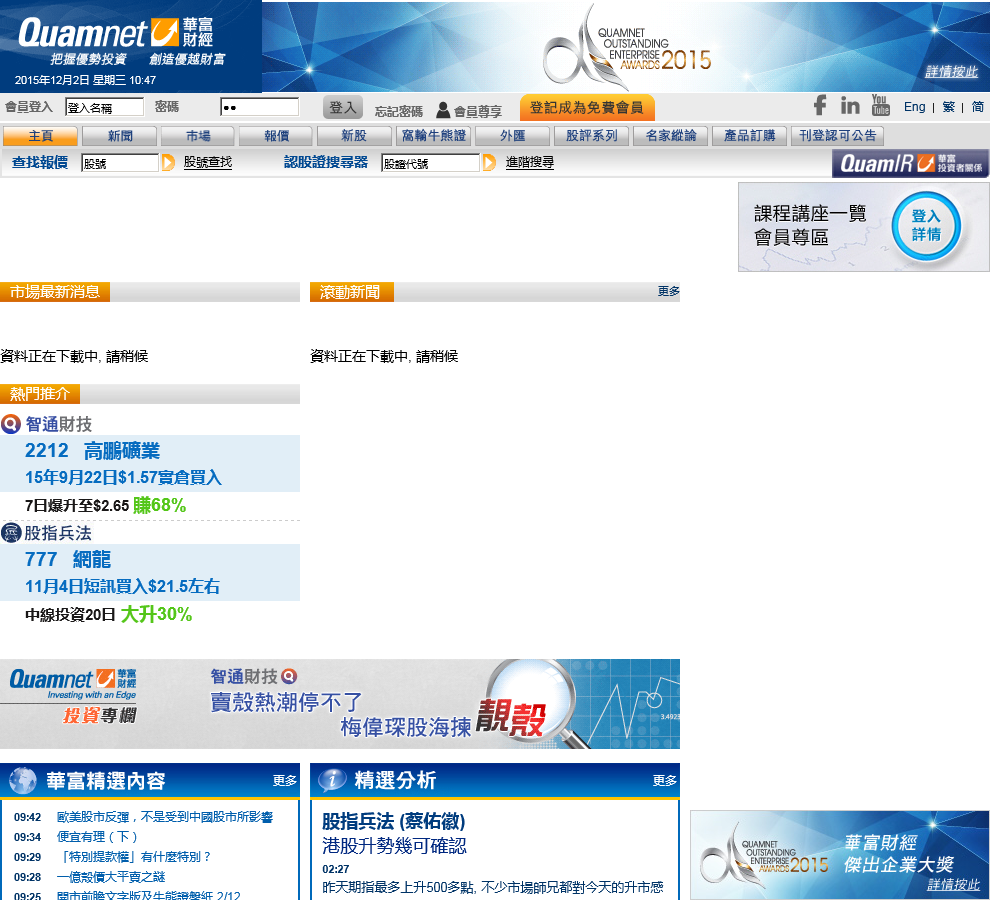Click the 15年9月22日$1.57實倉買入 line

(x=123, y=477)
